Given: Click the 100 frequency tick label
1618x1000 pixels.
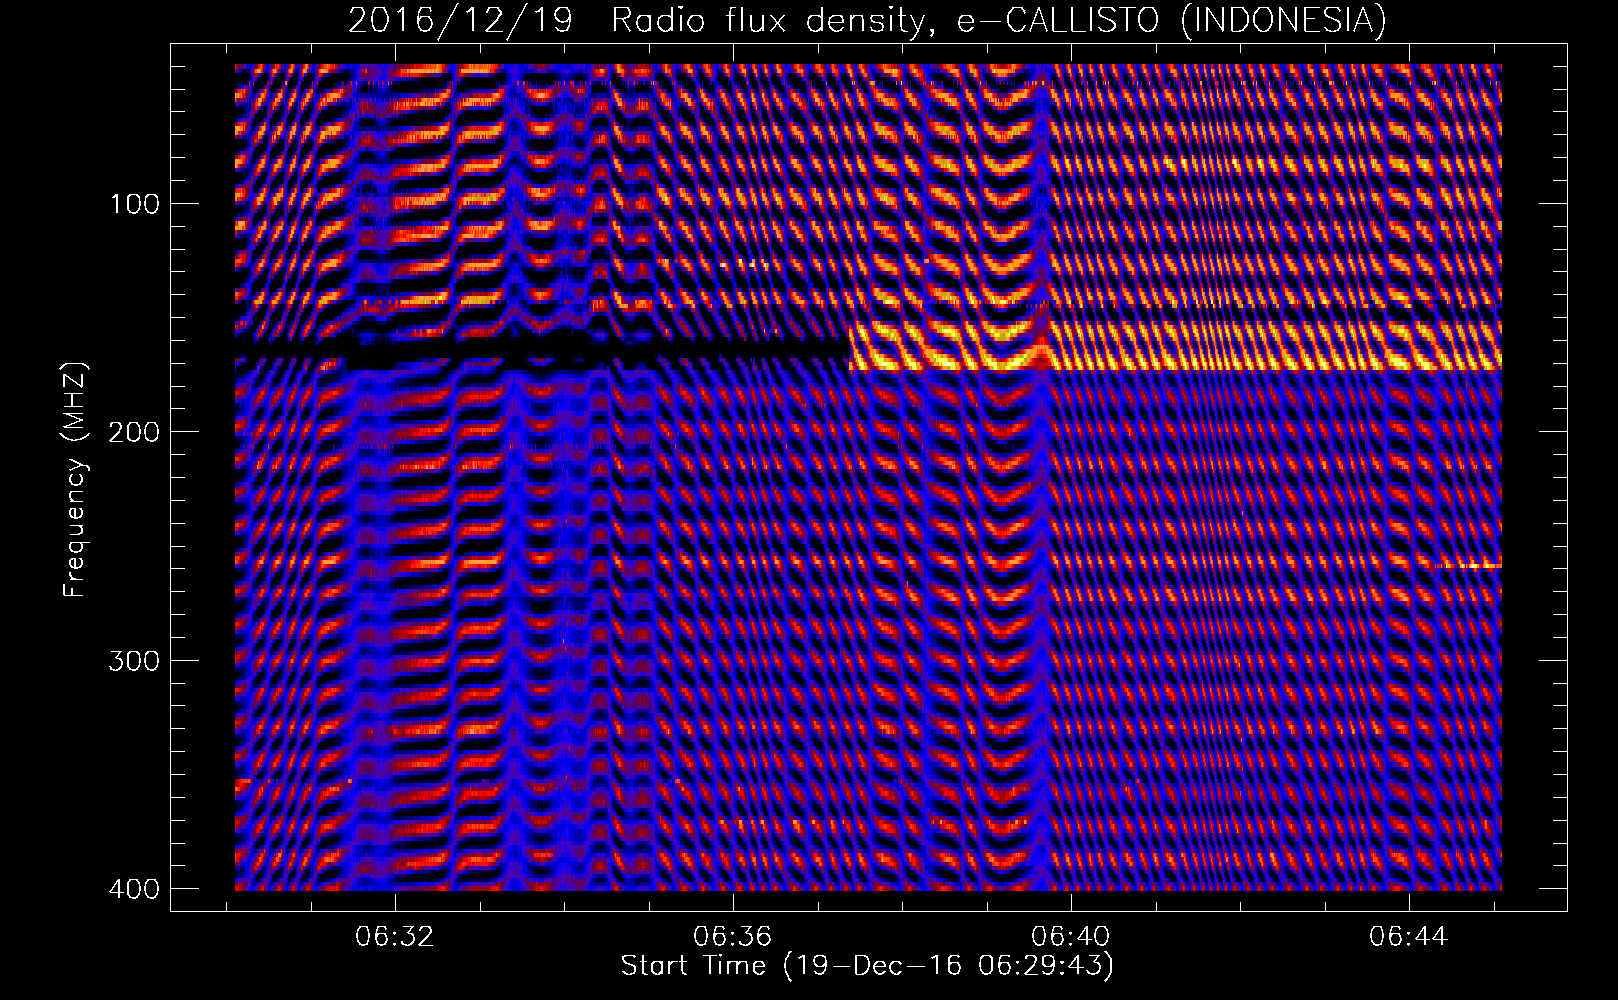Looking at the screenshot, I should click(x=132, y=204).
